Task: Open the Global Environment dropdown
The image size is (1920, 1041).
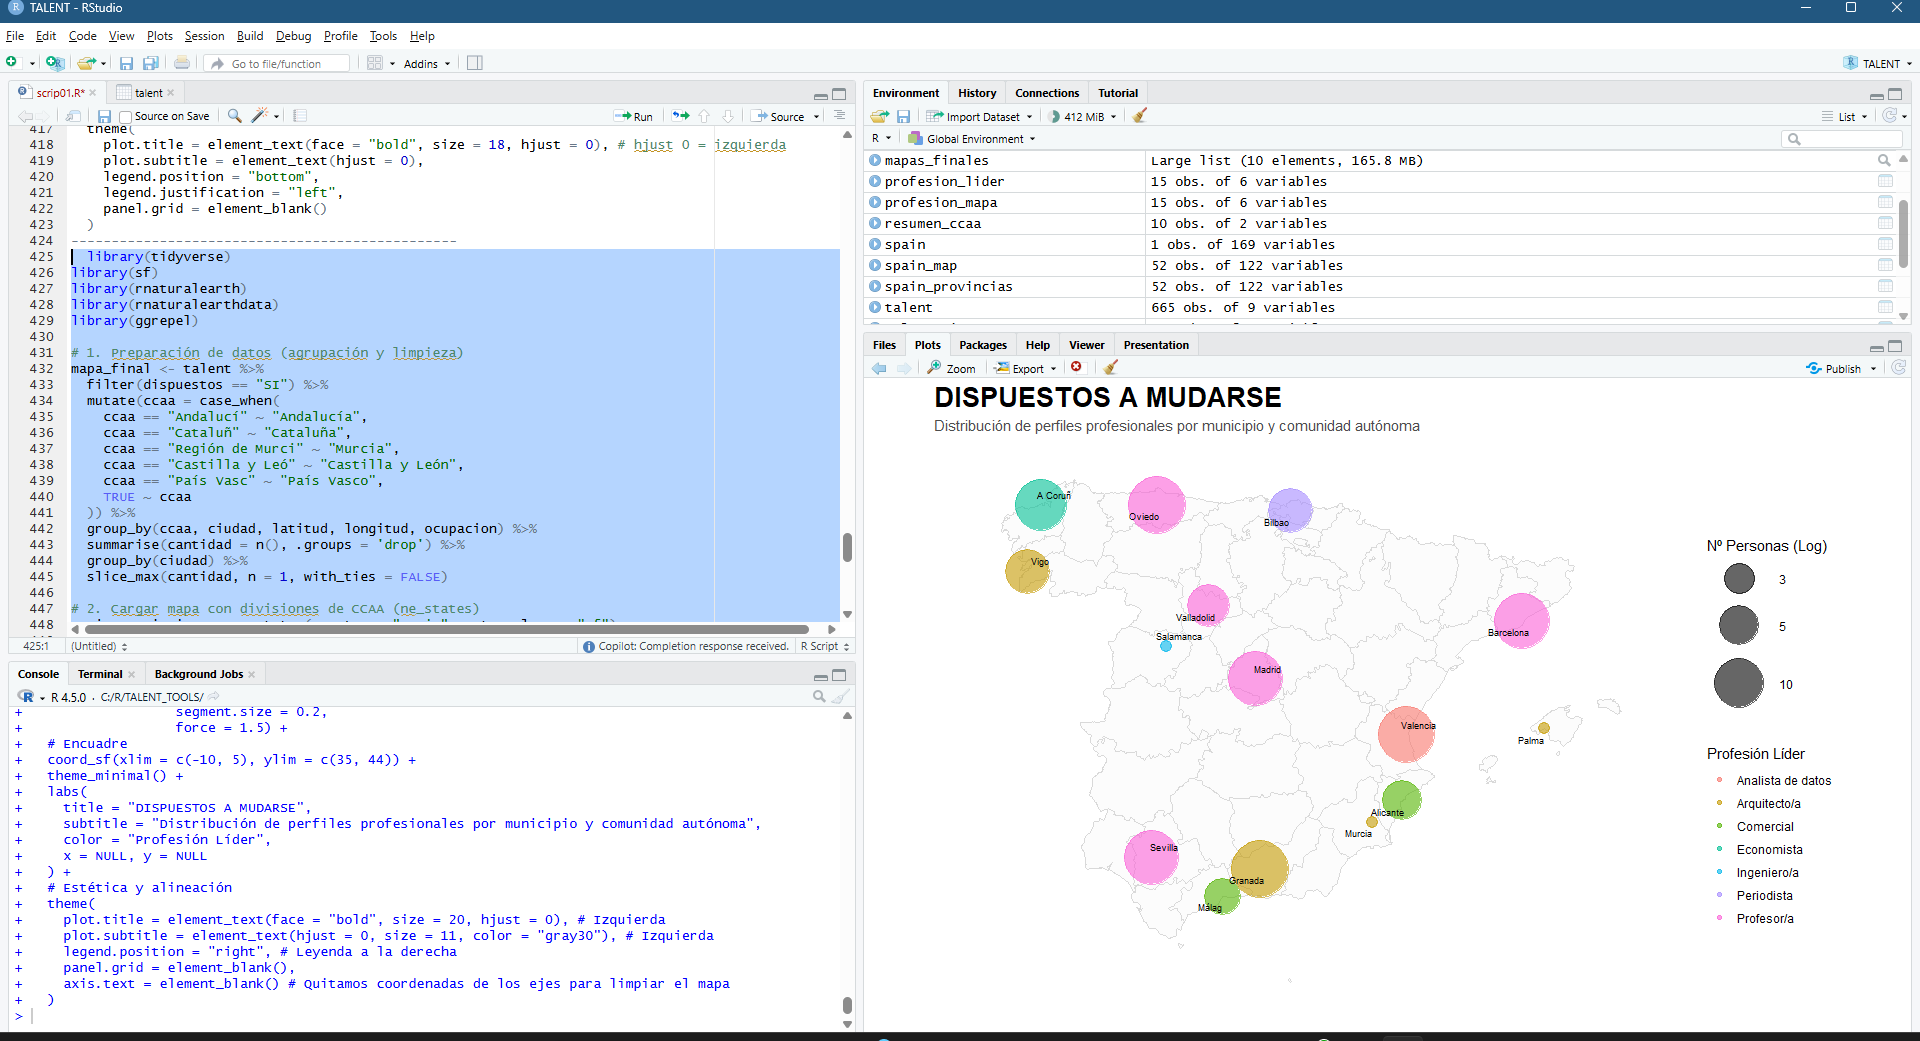Action: point(974,139)
